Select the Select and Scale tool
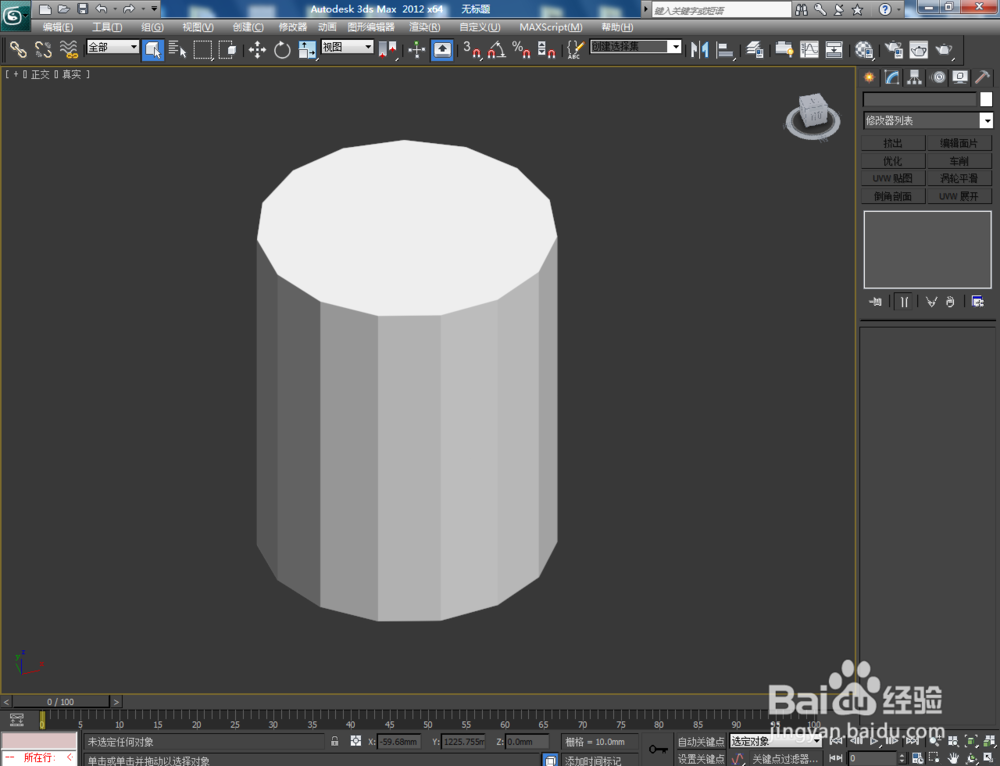Image resolution: width=1000 pixels, height=766 pixels. 307,50
